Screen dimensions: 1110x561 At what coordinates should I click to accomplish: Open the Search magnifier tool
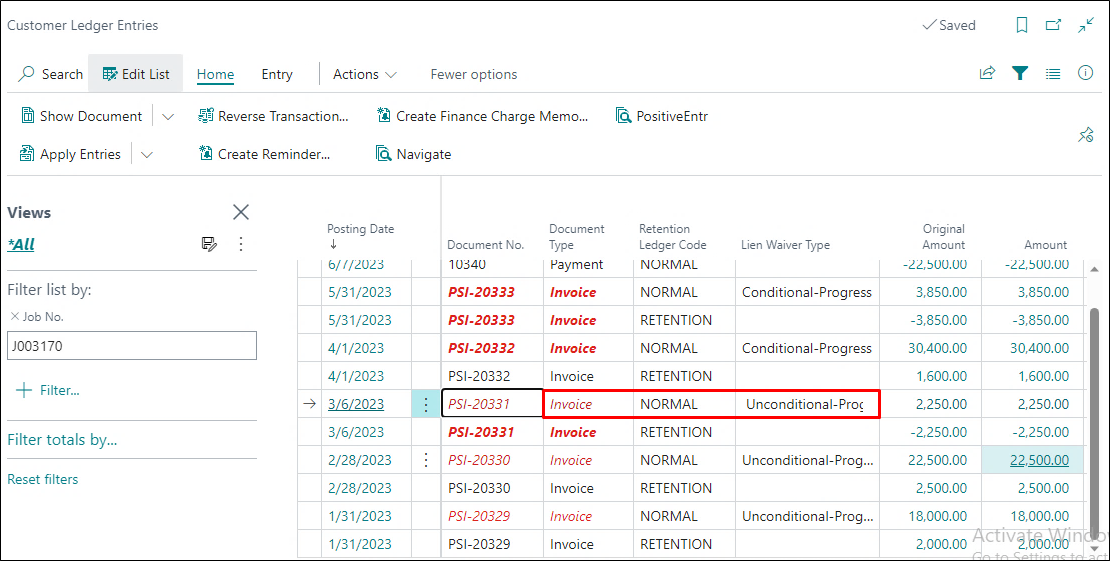point(51,74)
